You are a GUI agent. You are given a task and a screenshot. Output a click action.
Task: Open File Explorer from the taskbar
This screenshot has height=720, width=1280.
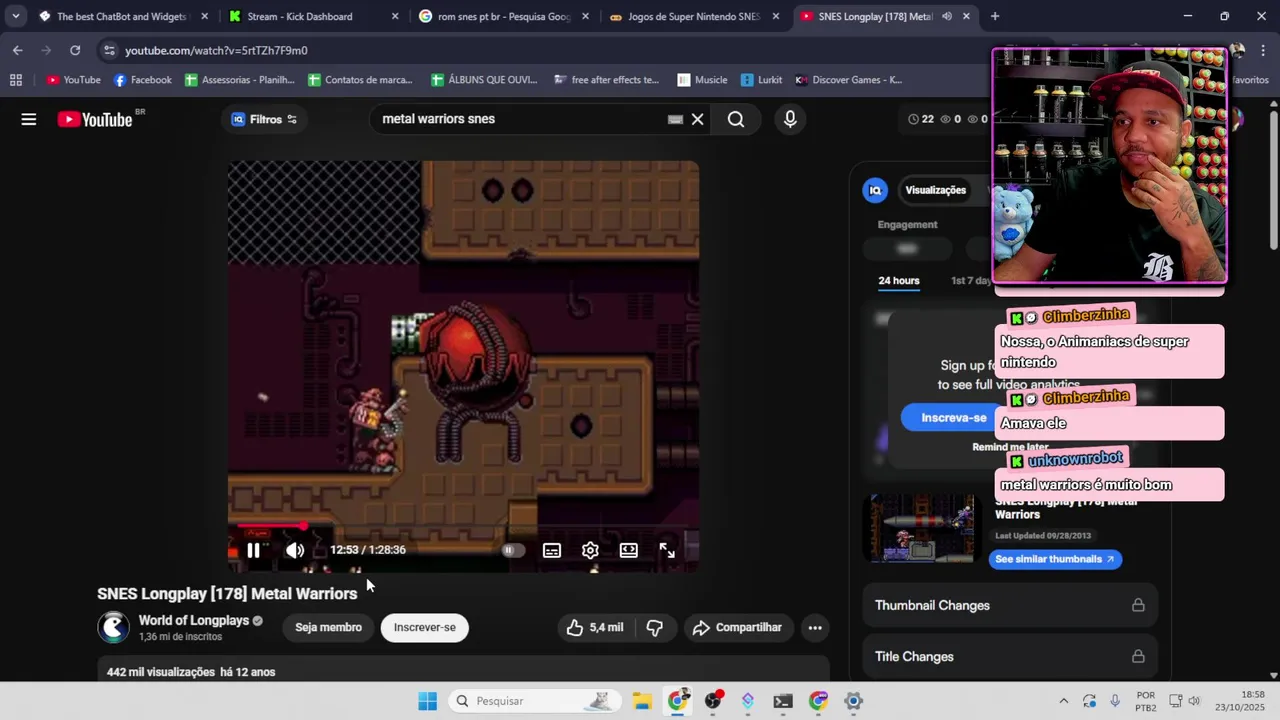coord(641,701)
